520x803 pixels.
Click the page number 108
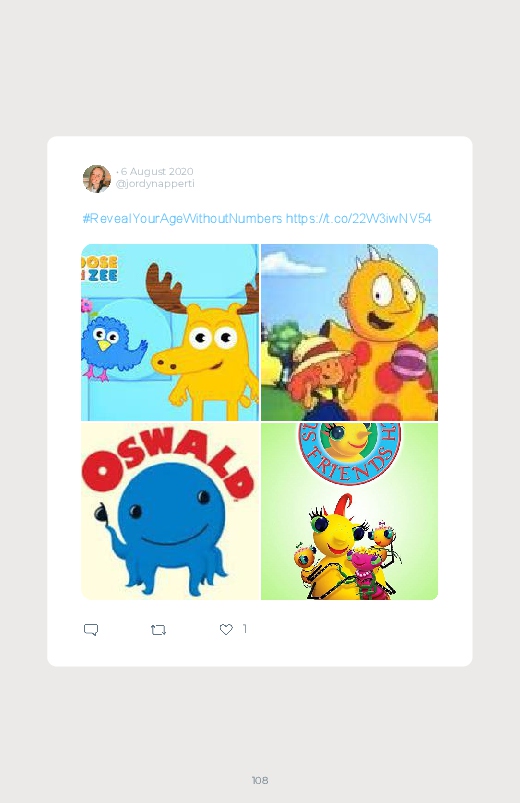(x=260, y=780)
